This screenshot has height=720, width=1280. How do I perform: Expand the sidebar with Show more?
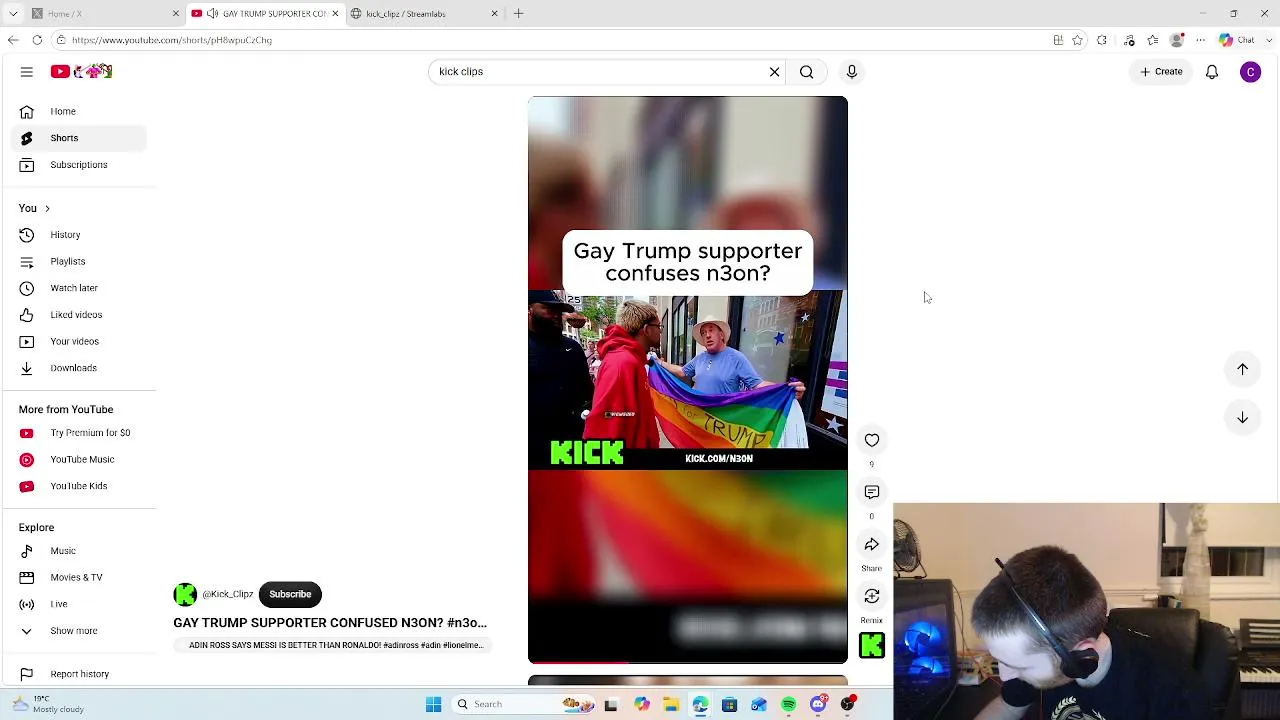click(x=80, y=631)
